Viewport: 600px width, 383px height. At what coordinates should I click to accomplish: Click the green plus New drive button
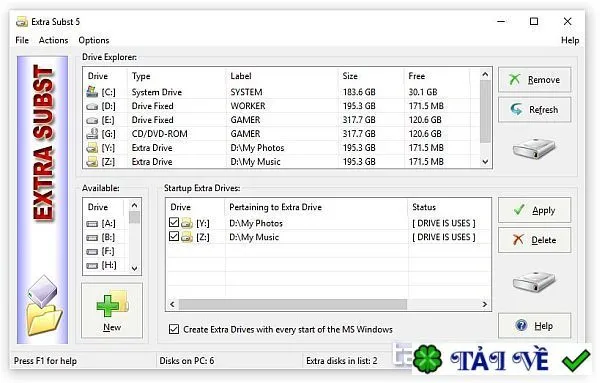112,310
